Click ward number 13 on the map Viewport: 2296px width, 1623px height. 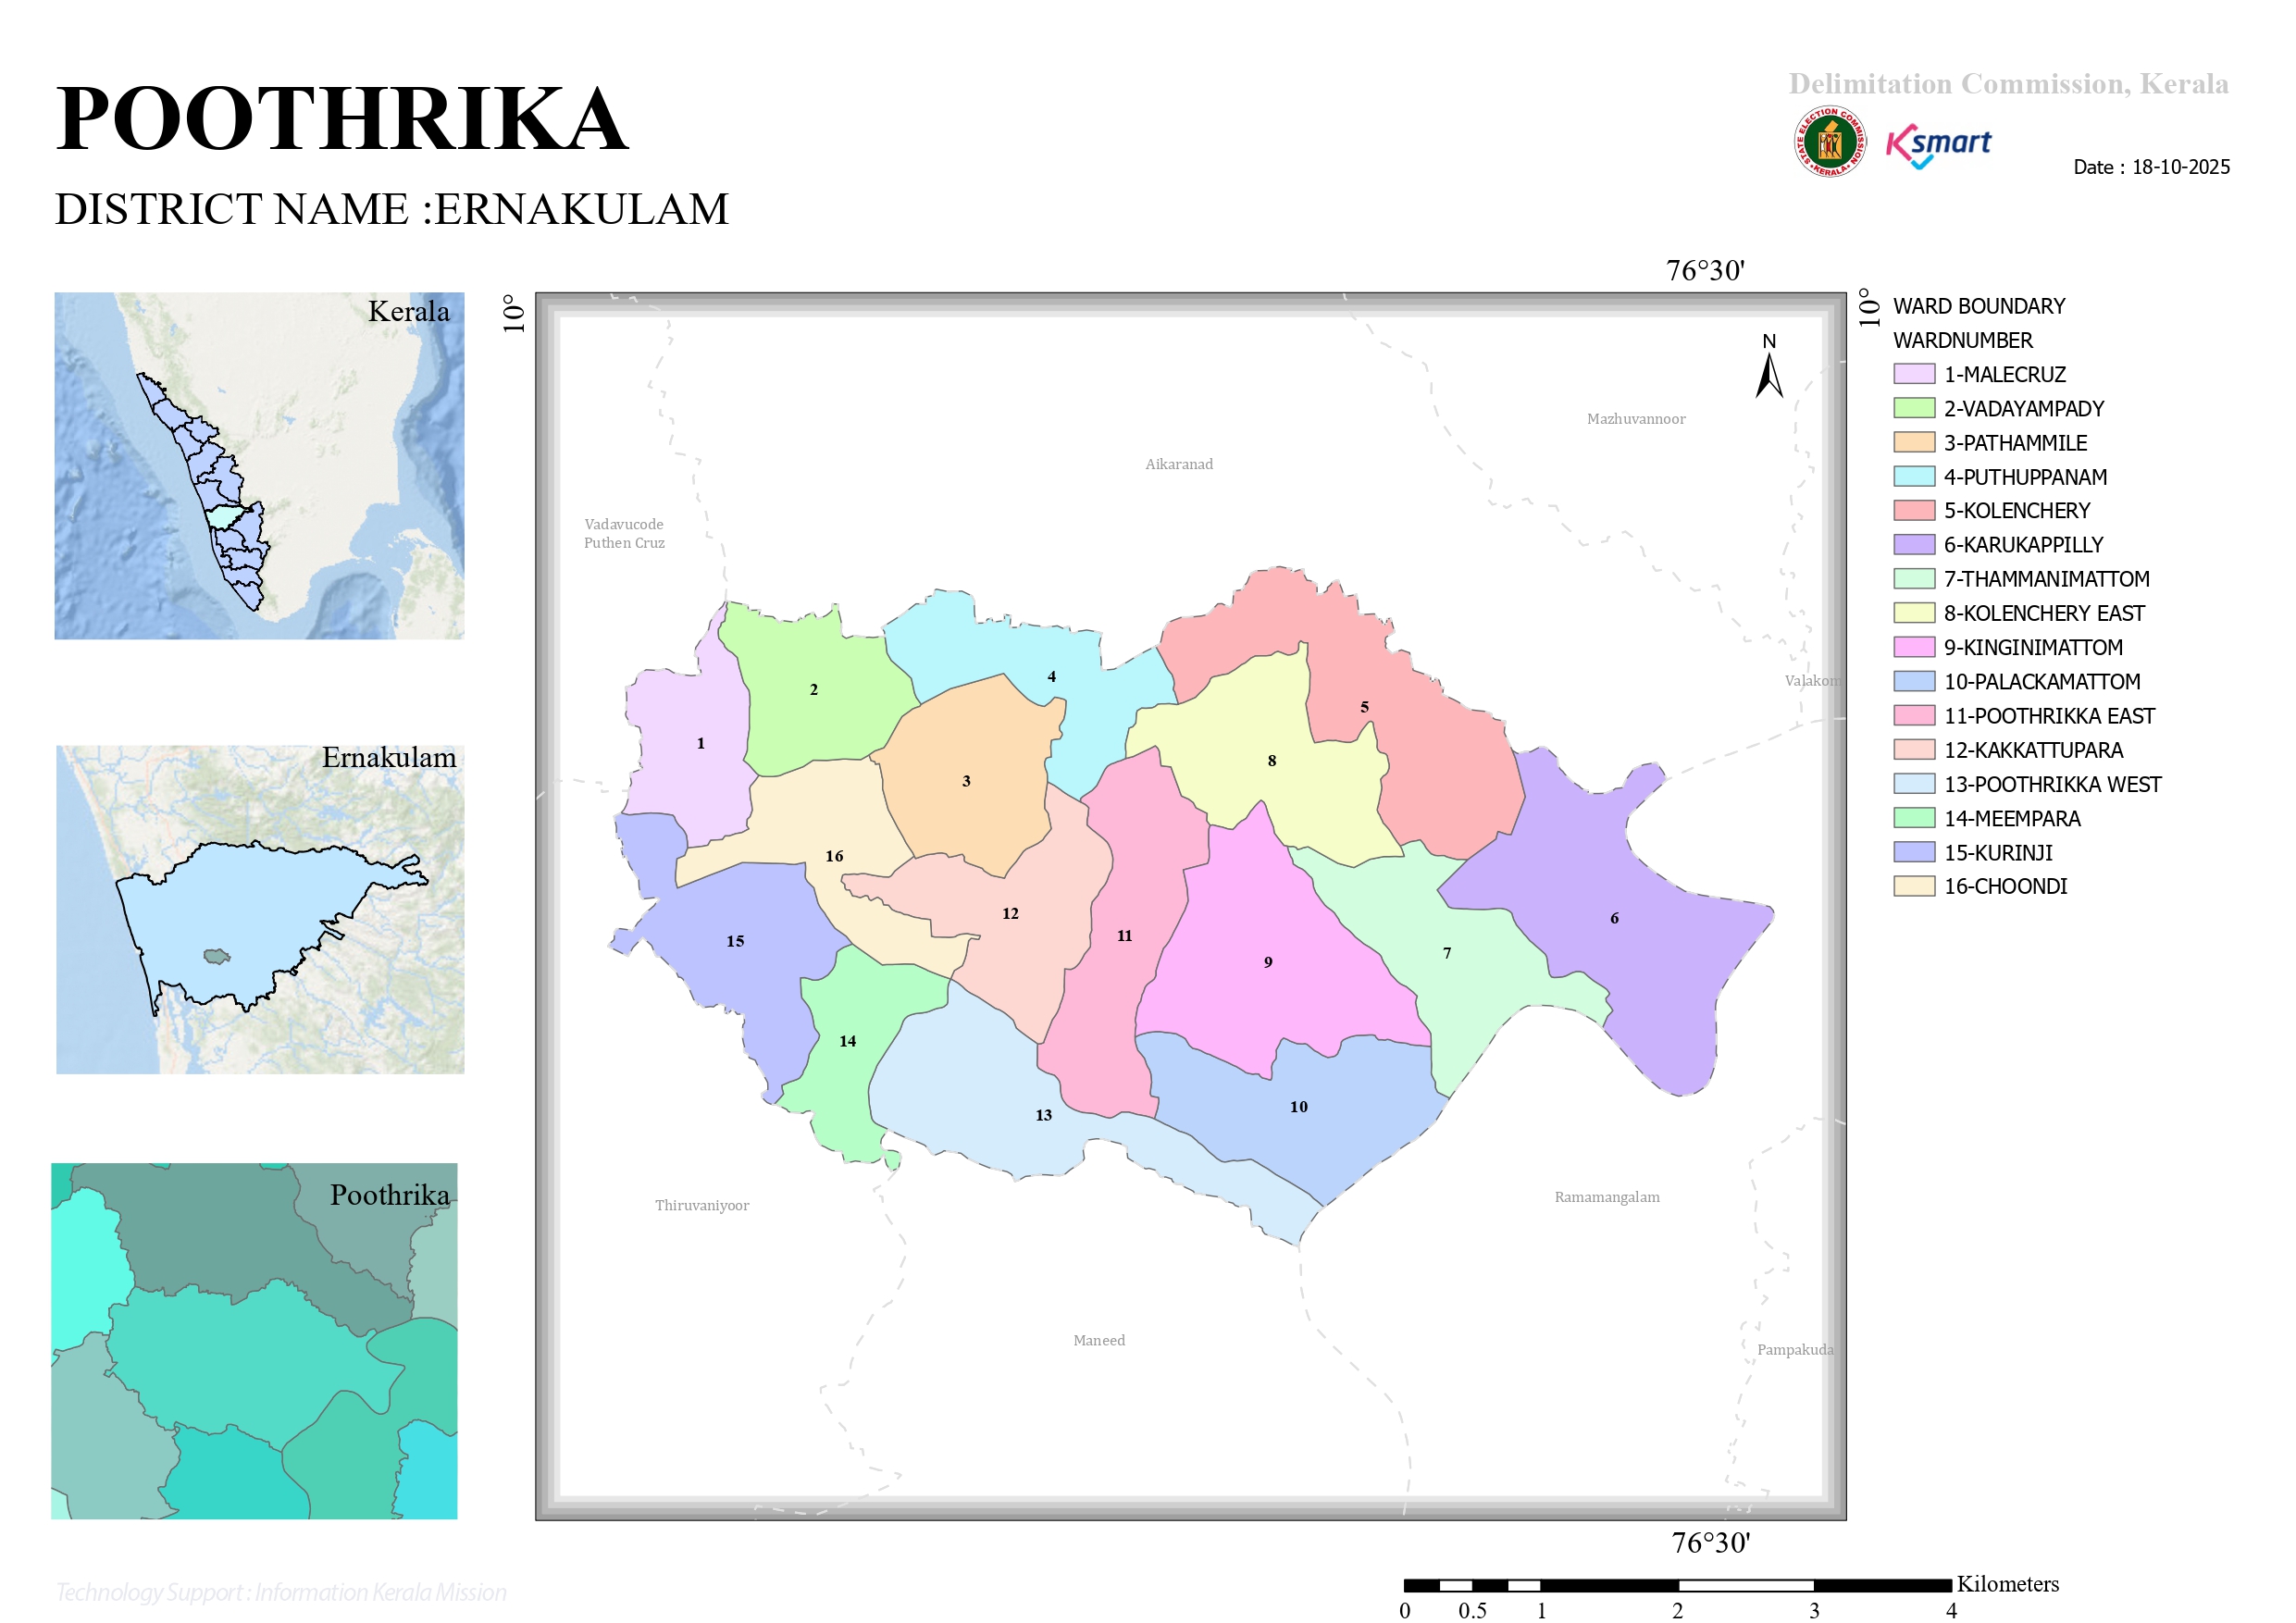click(x=1043, y=1114)
